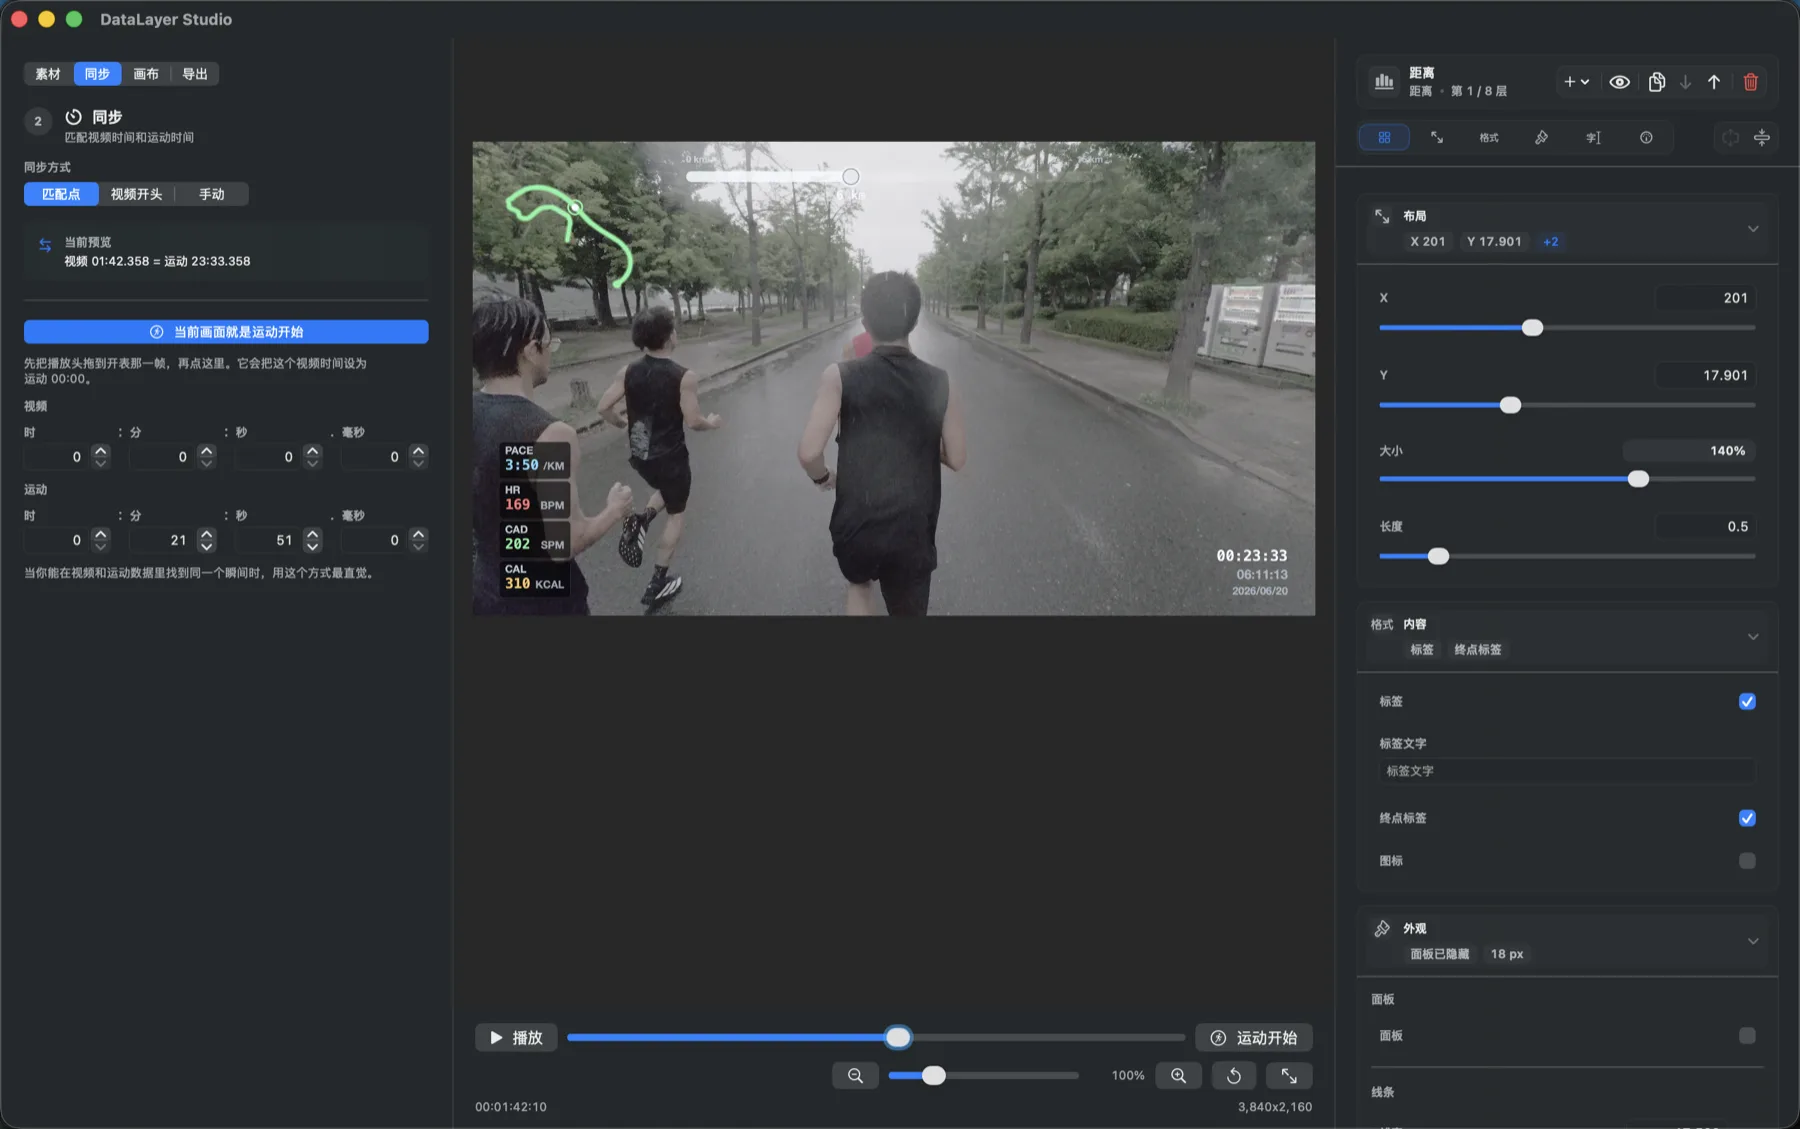
Task: Uncheck the 标签 checkbox
Action: (x=1747, y=702)
